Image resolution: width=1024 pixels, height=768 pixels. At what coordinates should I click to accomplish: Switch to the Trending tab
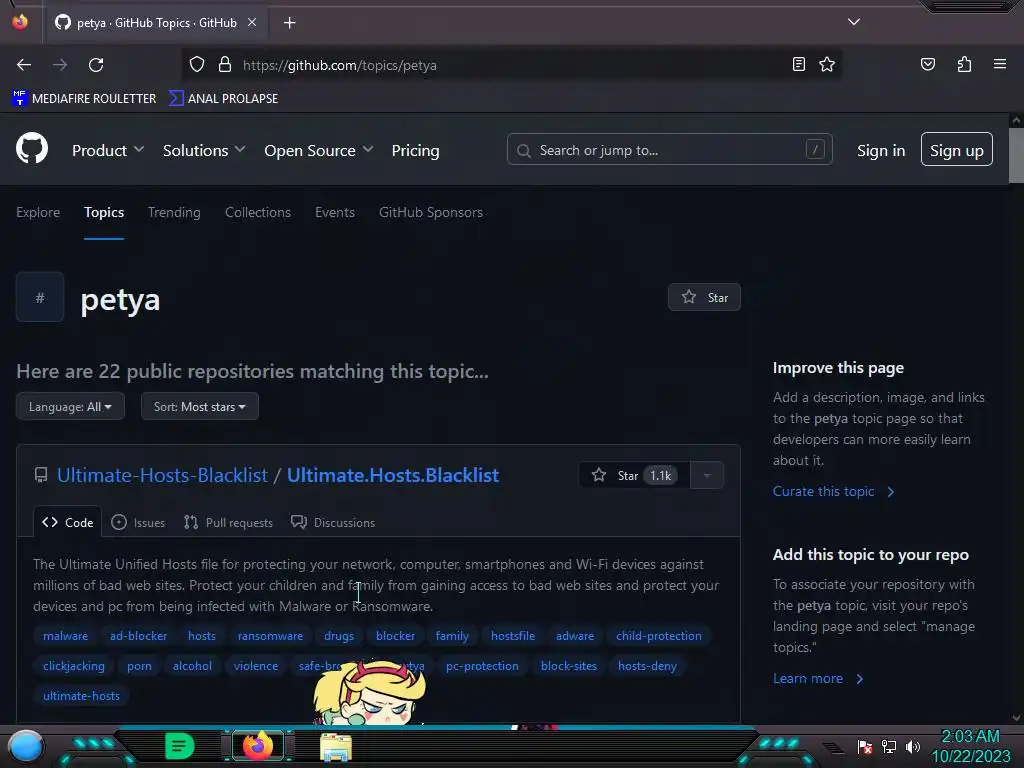(x=174, y=212)
